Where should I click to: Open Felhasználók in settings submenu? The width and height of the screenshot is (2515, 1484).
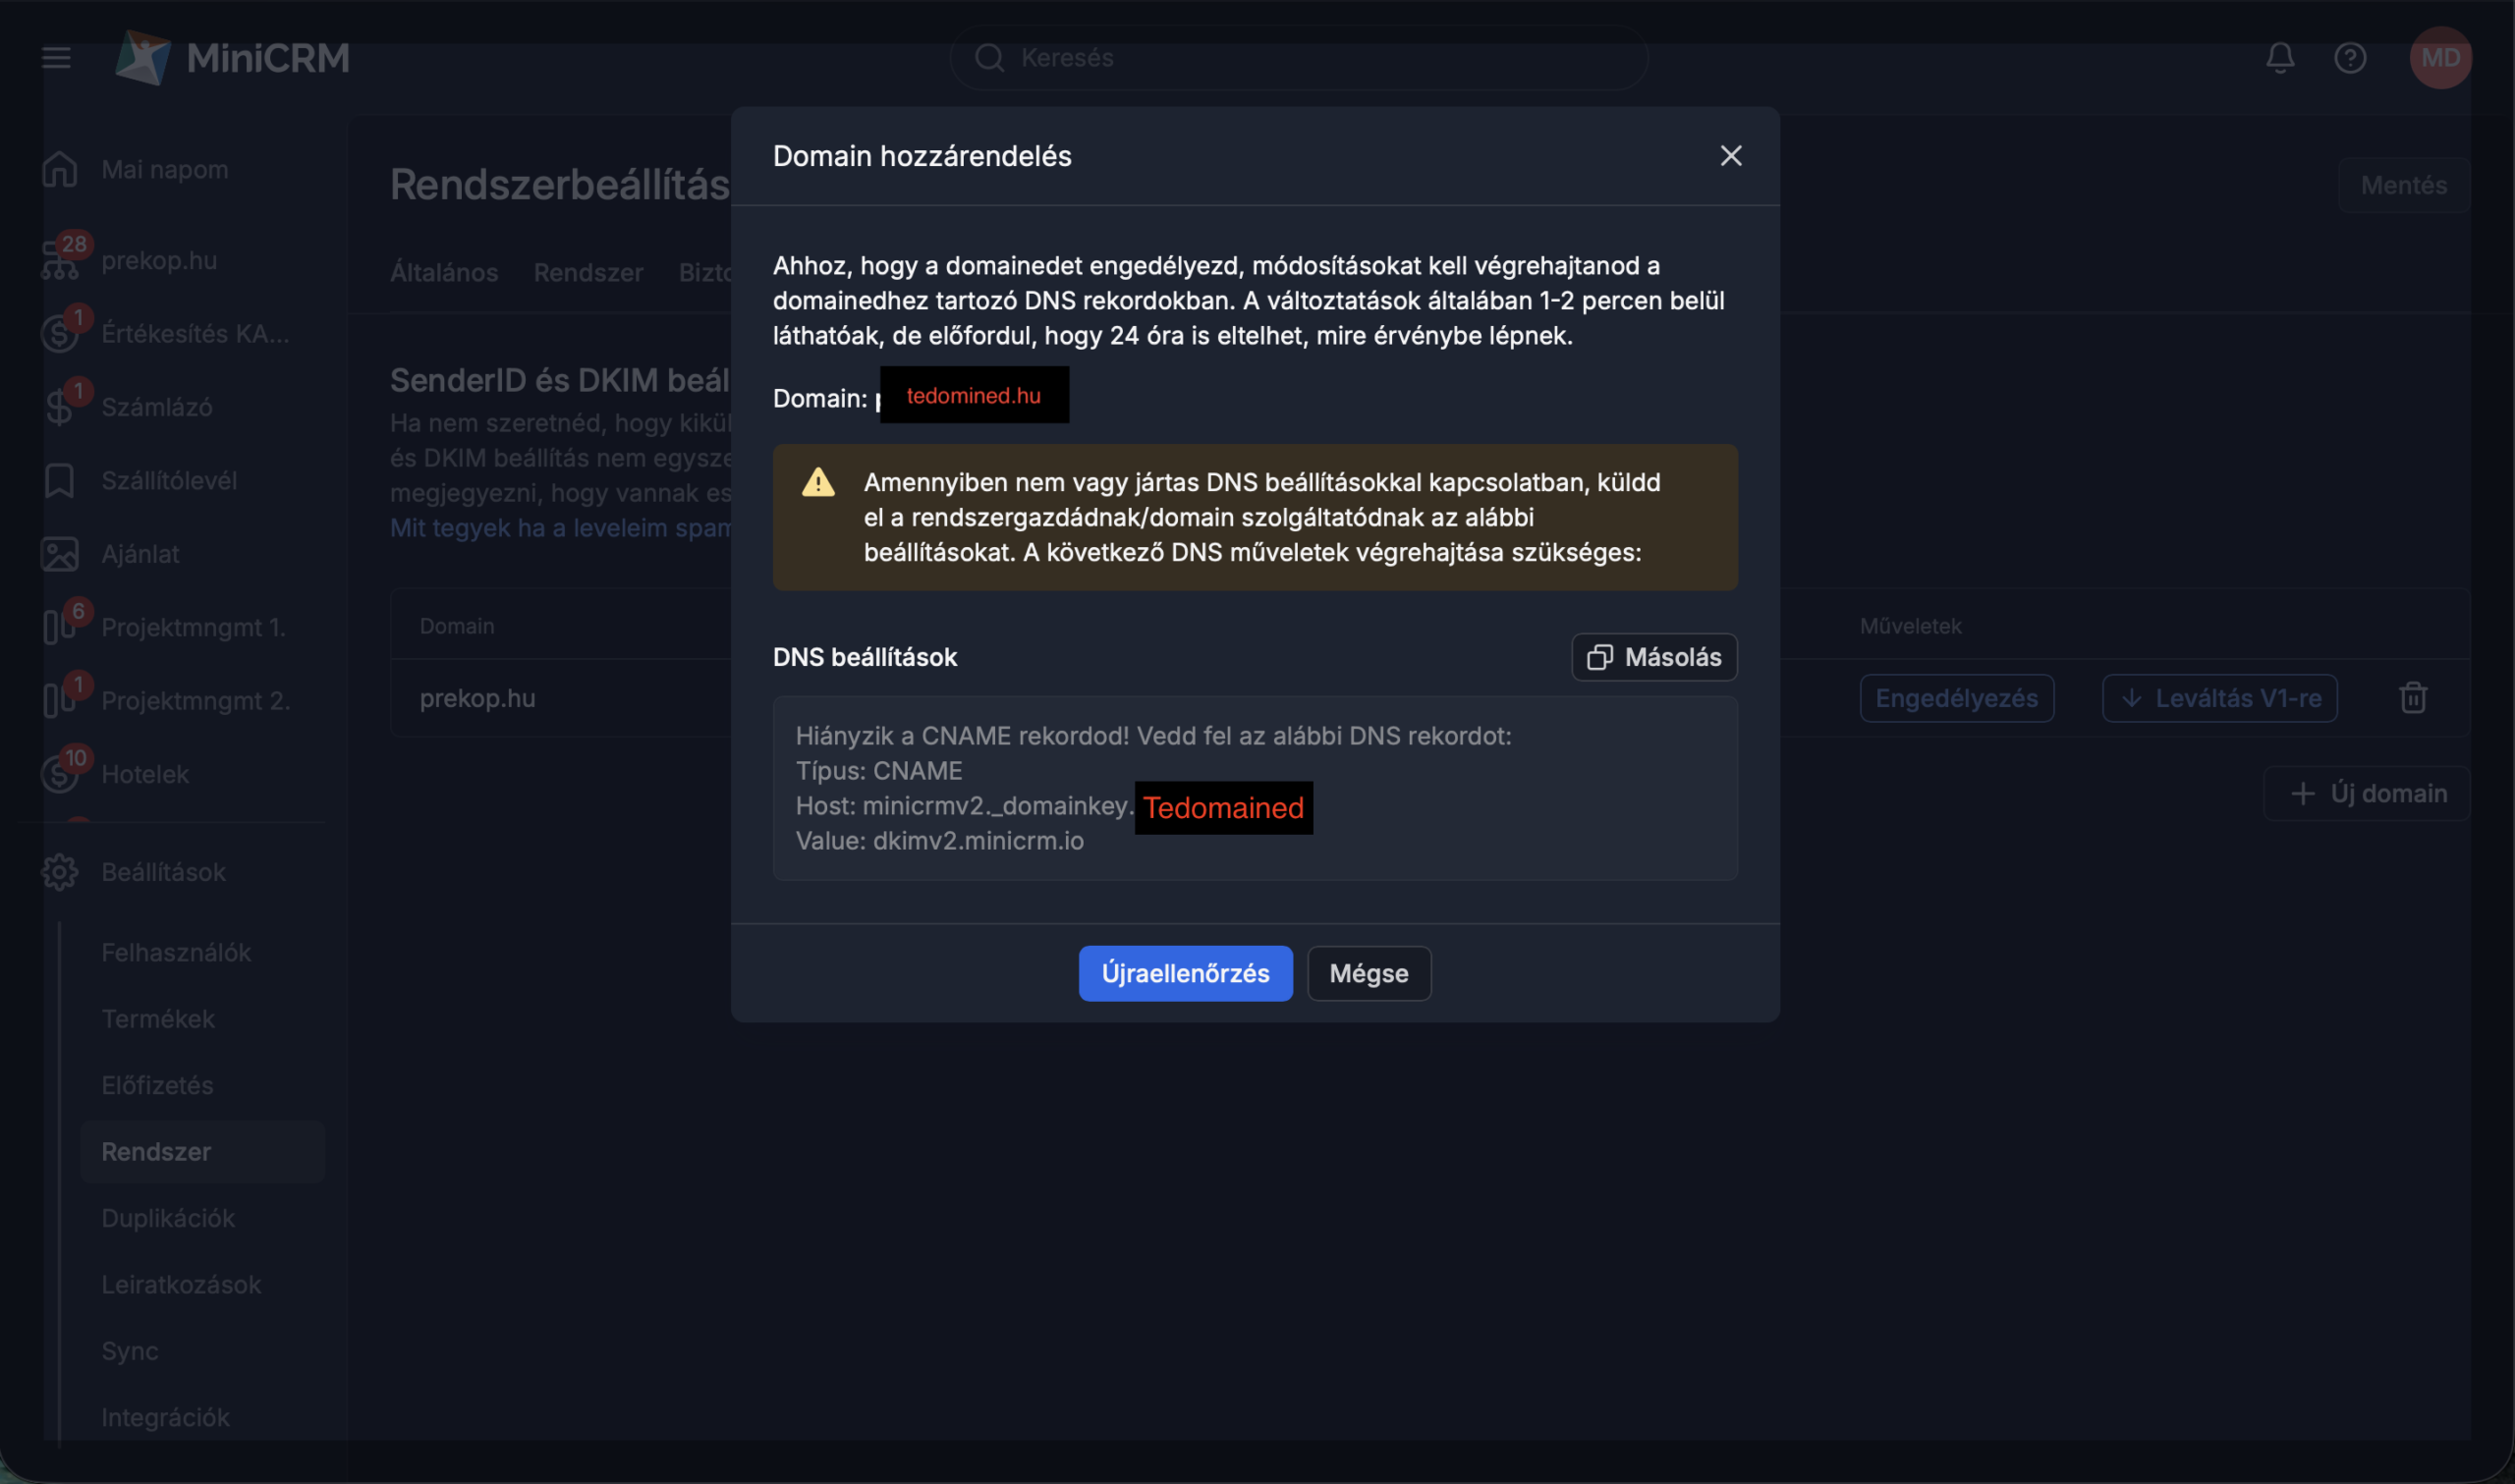pos(176,952)
